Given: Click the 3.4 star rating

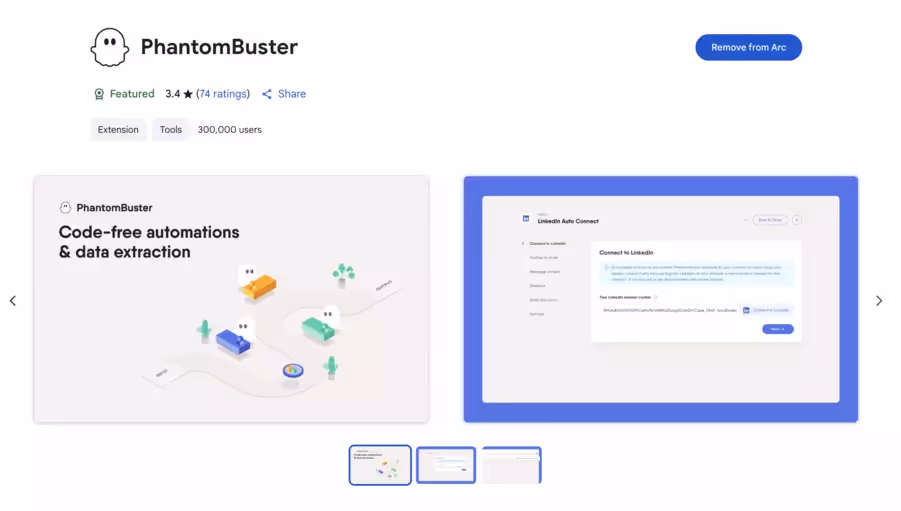Looking at the screenshot, I should coord(179,94).
